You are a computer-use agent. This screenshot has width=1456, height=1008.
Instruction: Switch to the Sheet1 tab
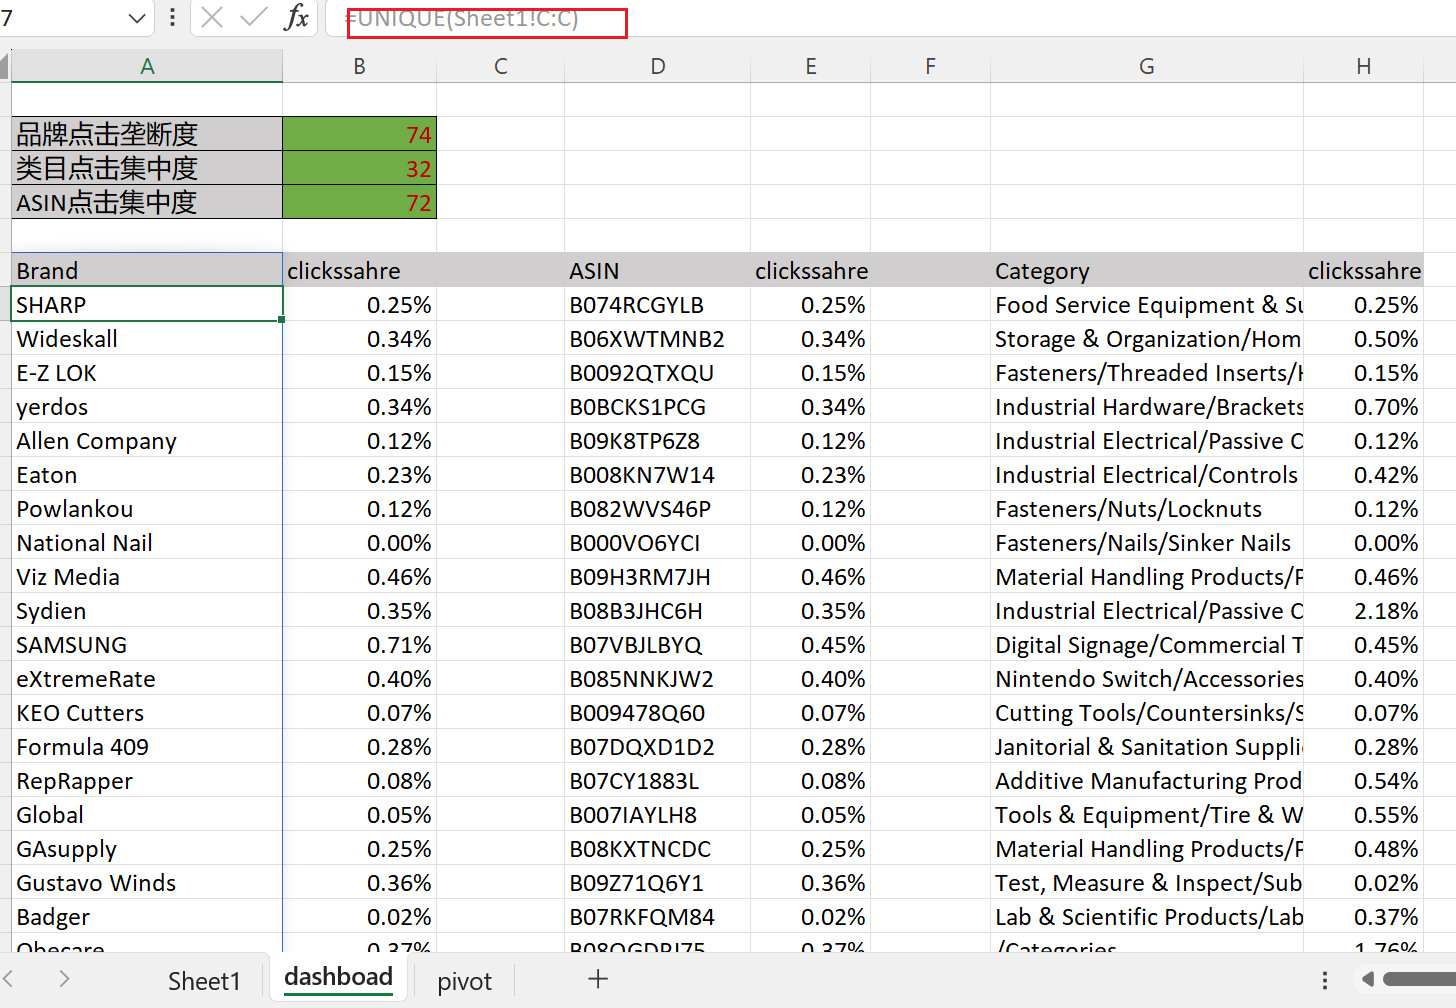(x=204, y=981)
